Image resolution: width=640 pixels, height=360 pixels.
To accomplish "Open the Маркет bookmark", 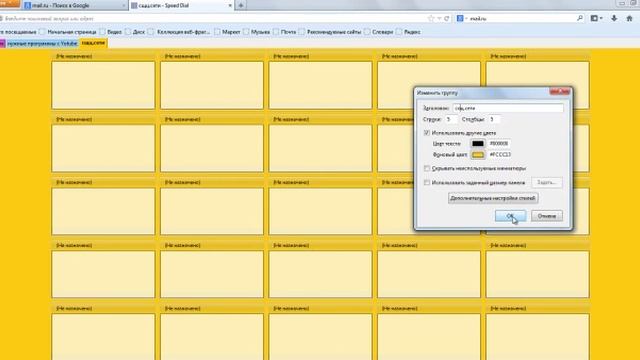I will [228, 32].
